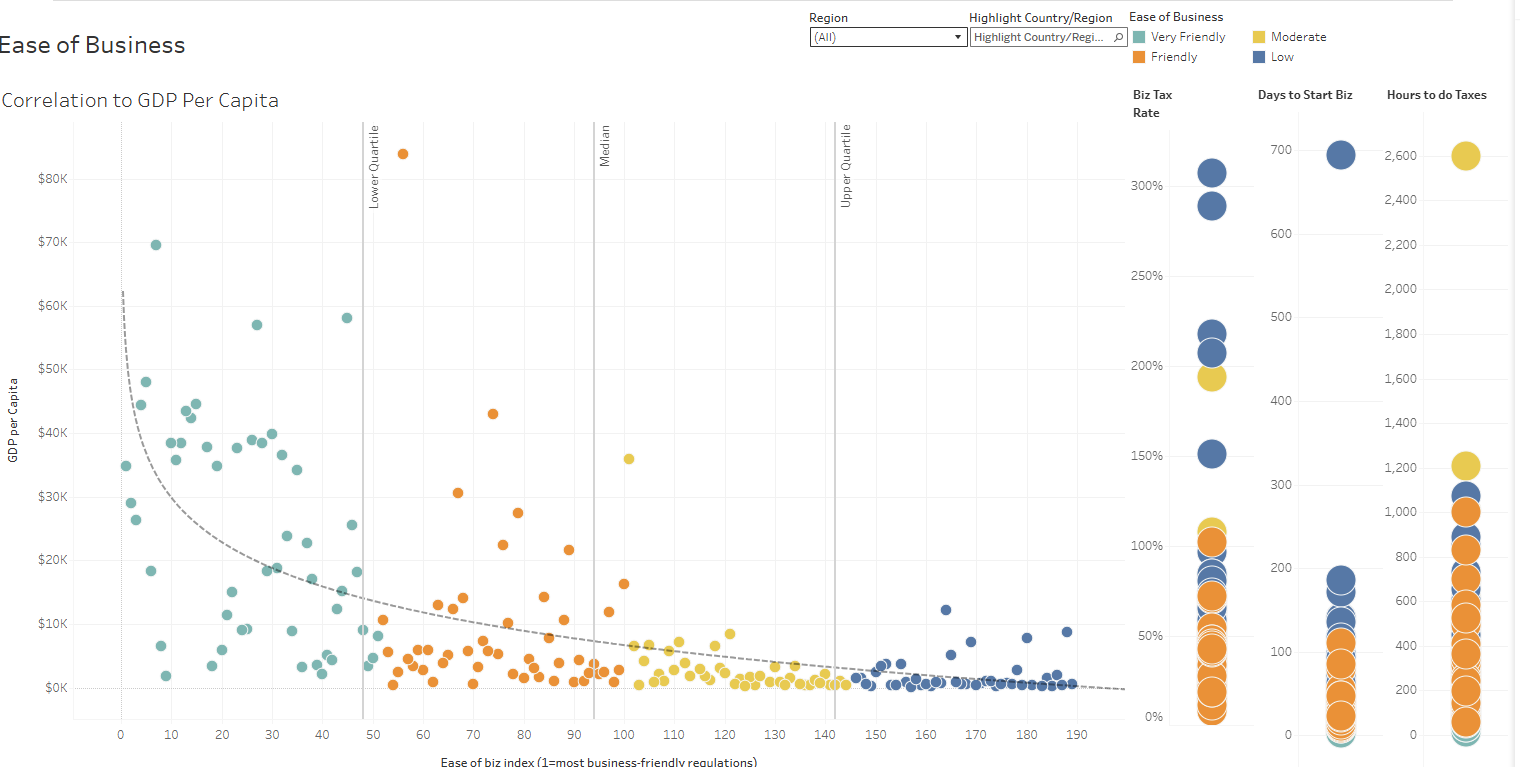Click the Hours to do Taxes column header
The width and height of the screenshot is (1520, 767).
[1436, 94]
